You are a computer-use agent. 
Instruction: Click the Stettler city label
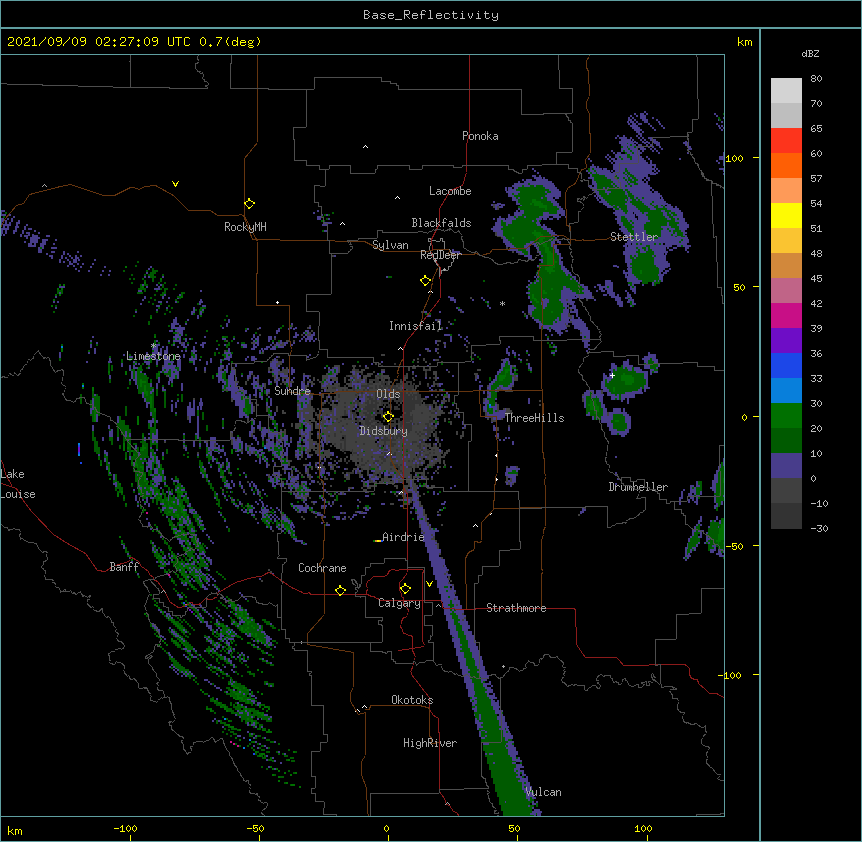pos(634,237)
